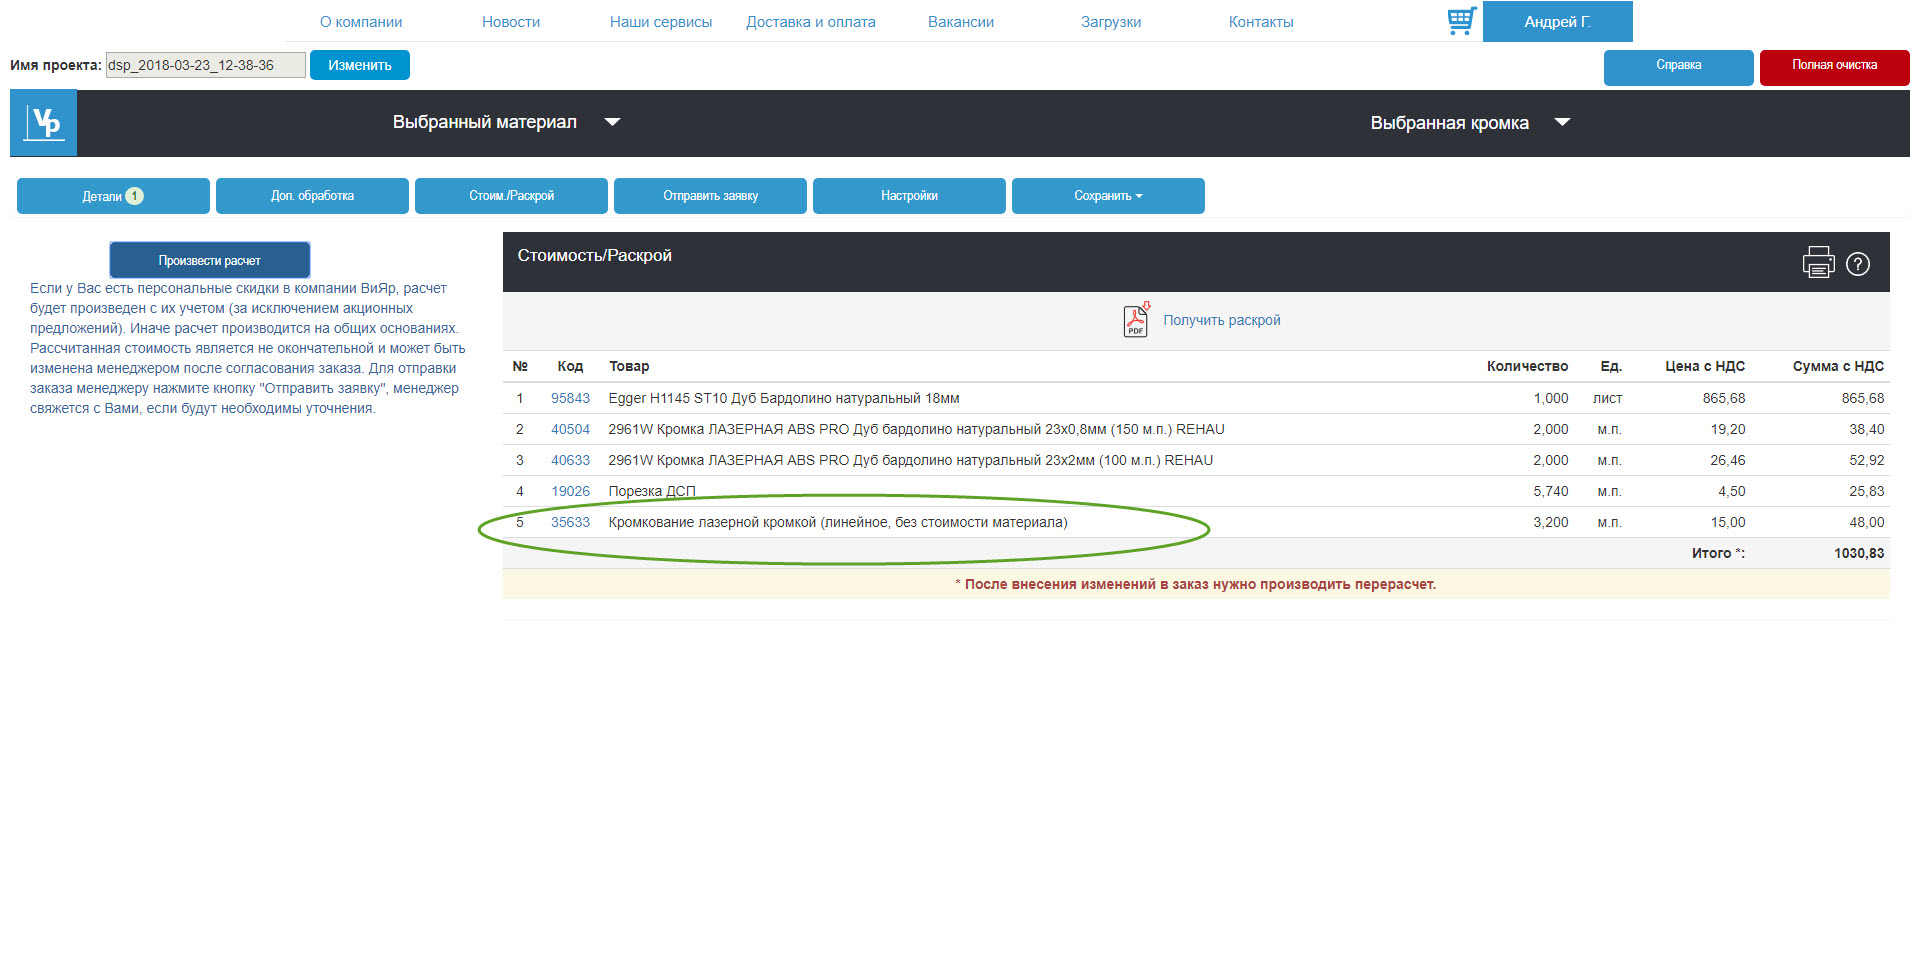The width and height of the screenshot is (1920, 974).
Task: Go to Доставка и оплата page
Action: [x=811, y=22]
